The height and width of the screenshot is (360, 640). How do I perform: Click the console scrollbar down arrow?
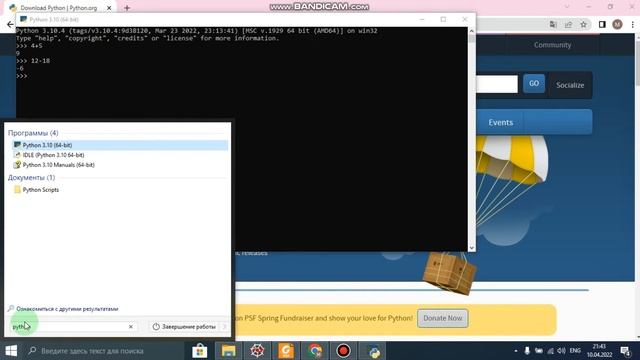(x=471, y=248)
